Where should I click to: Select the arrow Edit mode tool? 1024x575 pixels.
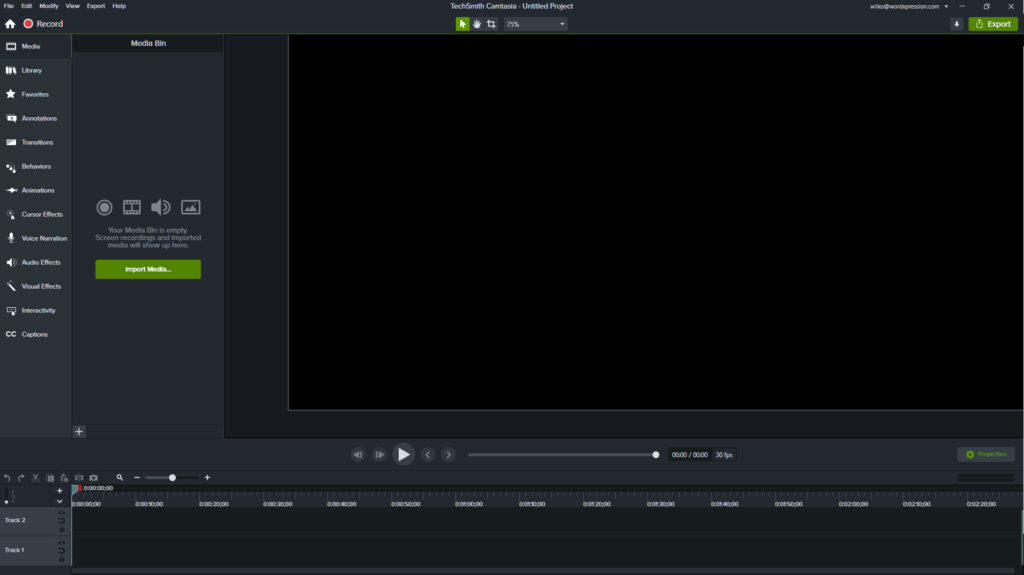coord(462,24)
